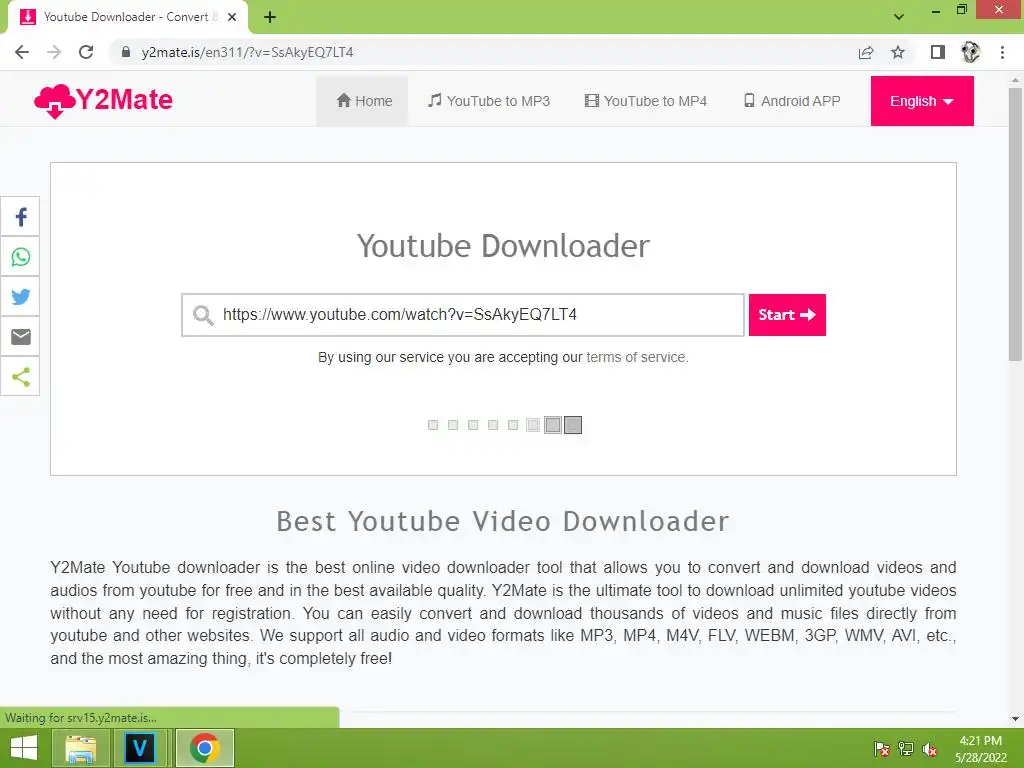Go to Home nav item
Screen dimensions: 1024x768
[x=363, y=101]
